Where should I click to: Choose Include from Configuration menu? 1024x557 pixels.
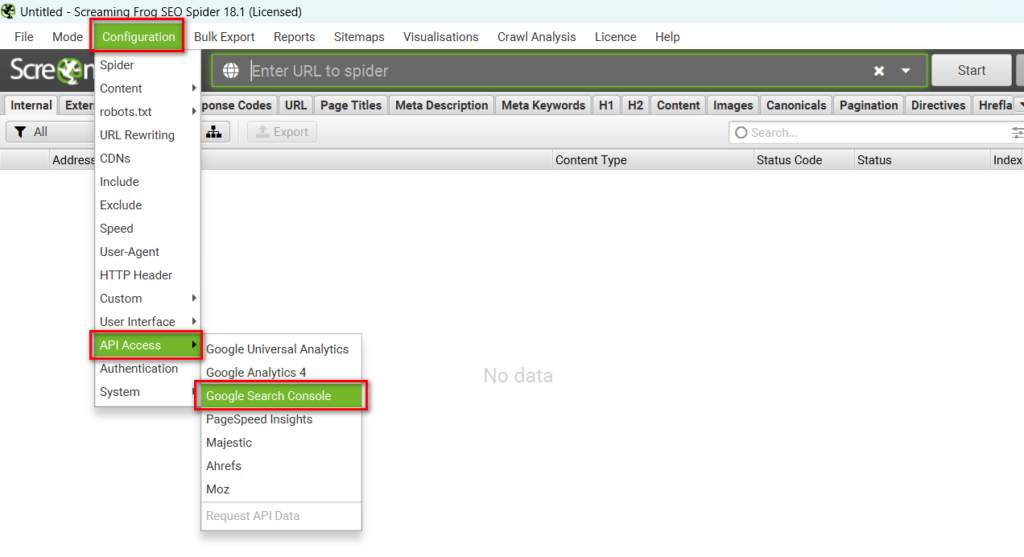pos(148,182)
